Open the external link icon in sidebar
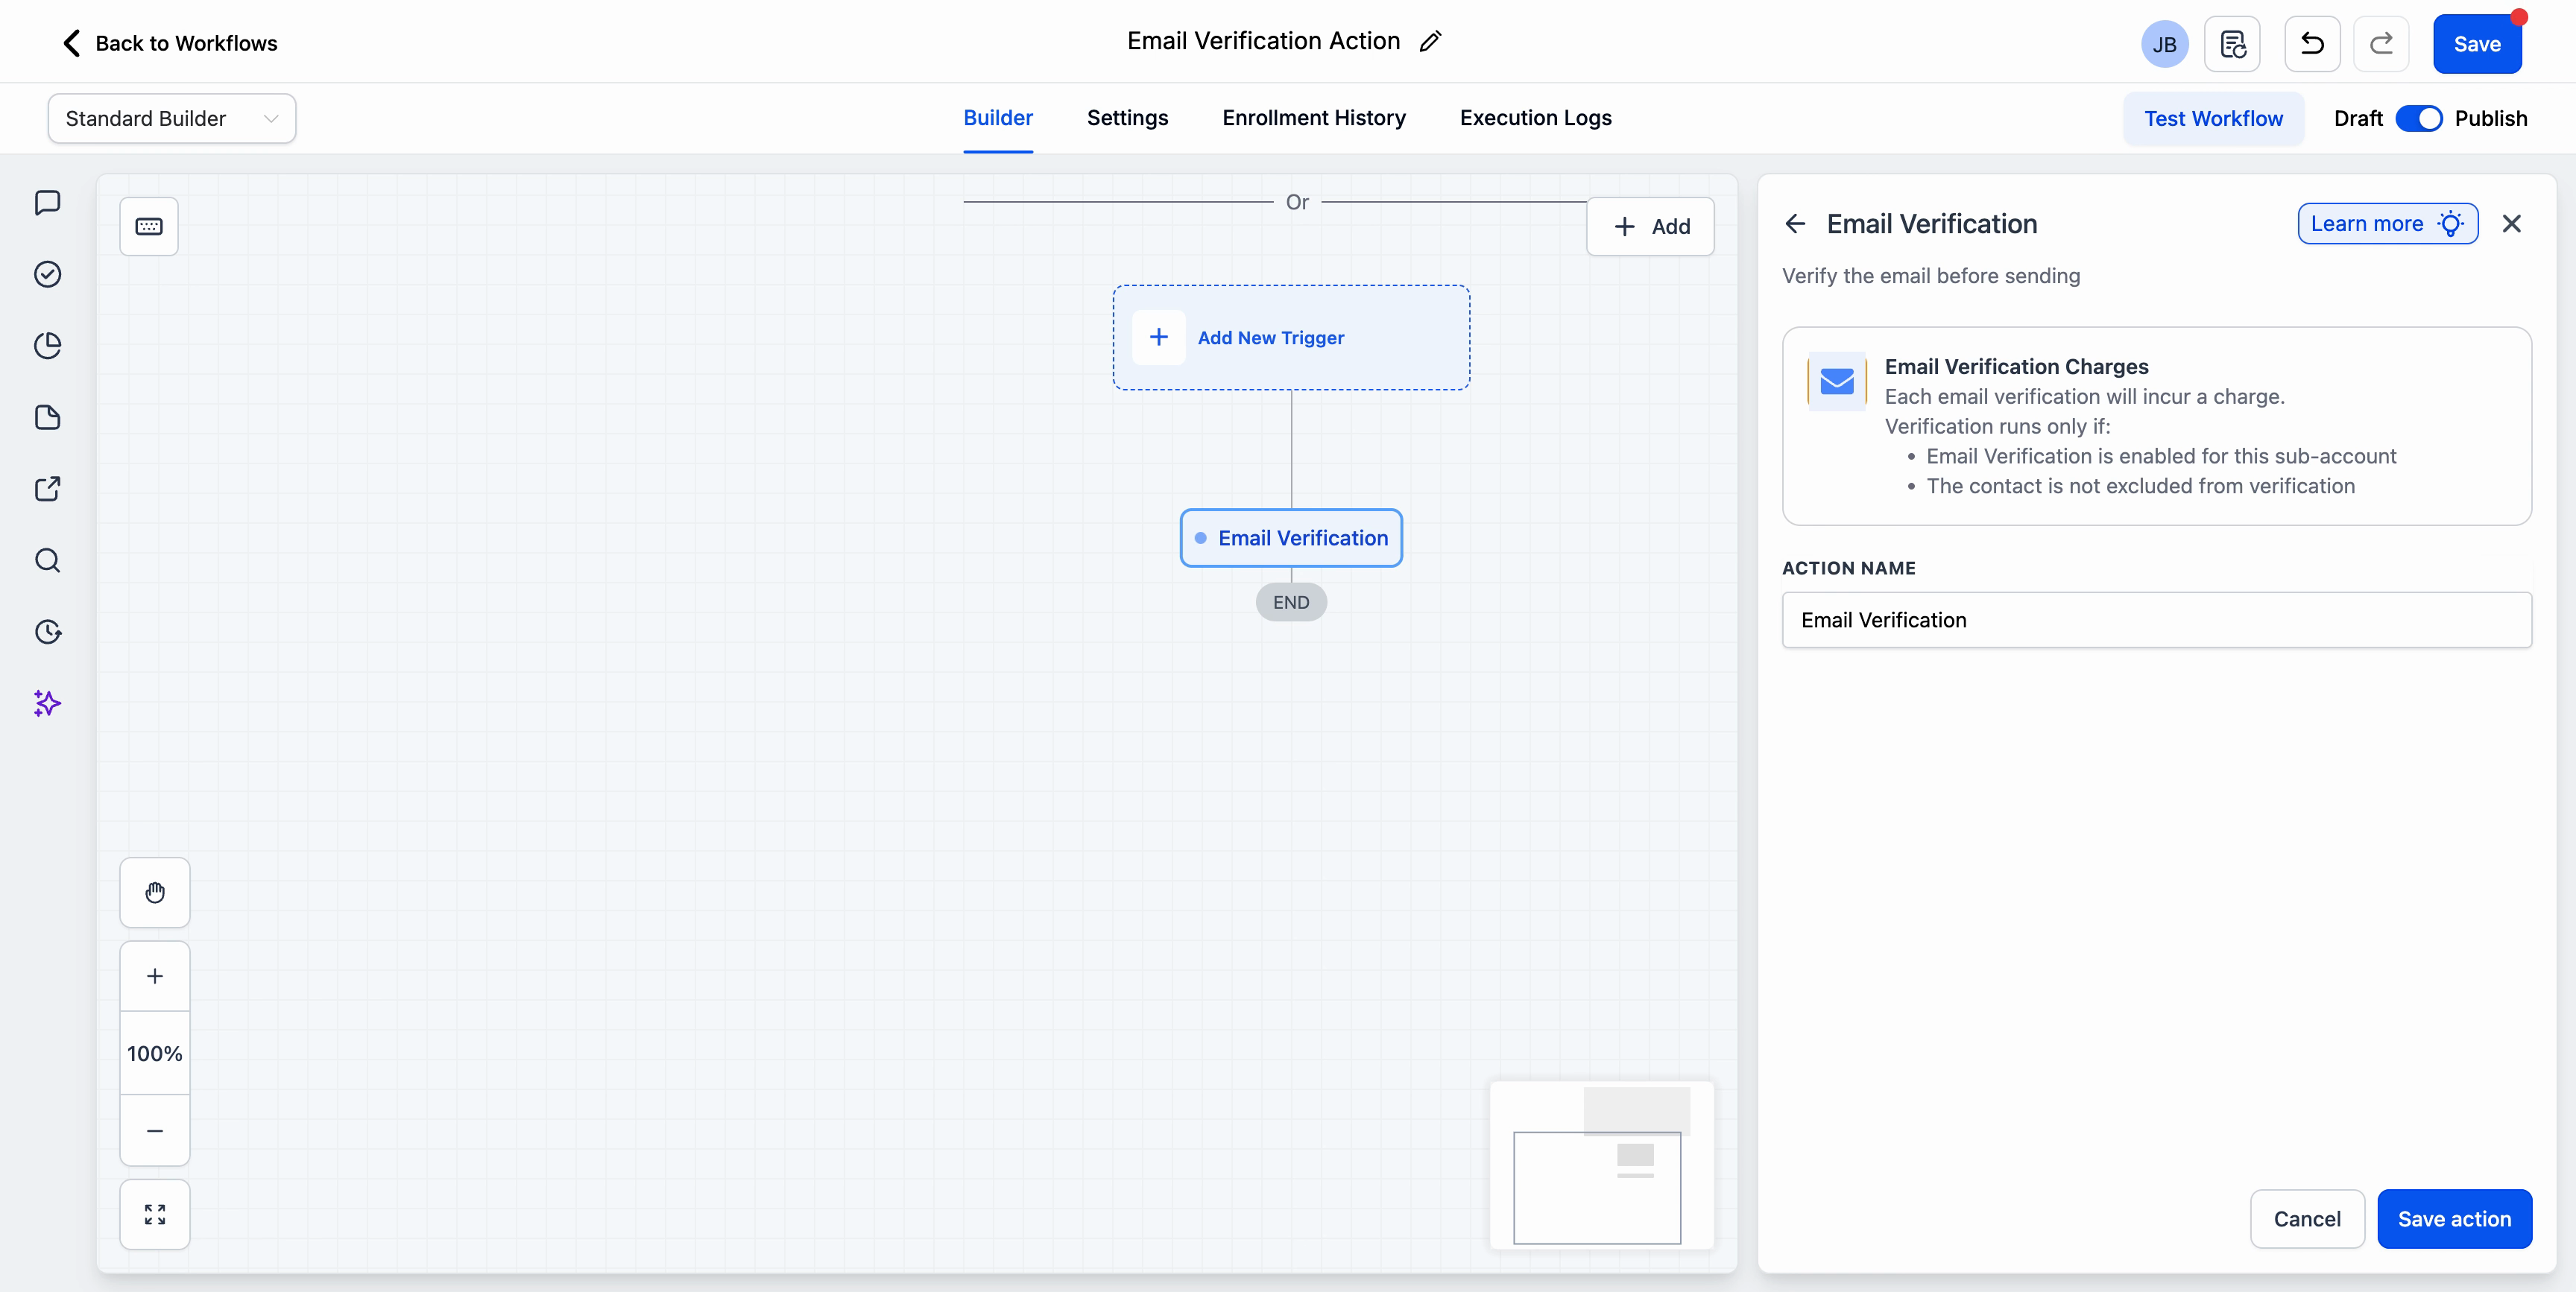Viewport: 2576px width, 1292px height. pyautogui.click(x=47, y=489)
